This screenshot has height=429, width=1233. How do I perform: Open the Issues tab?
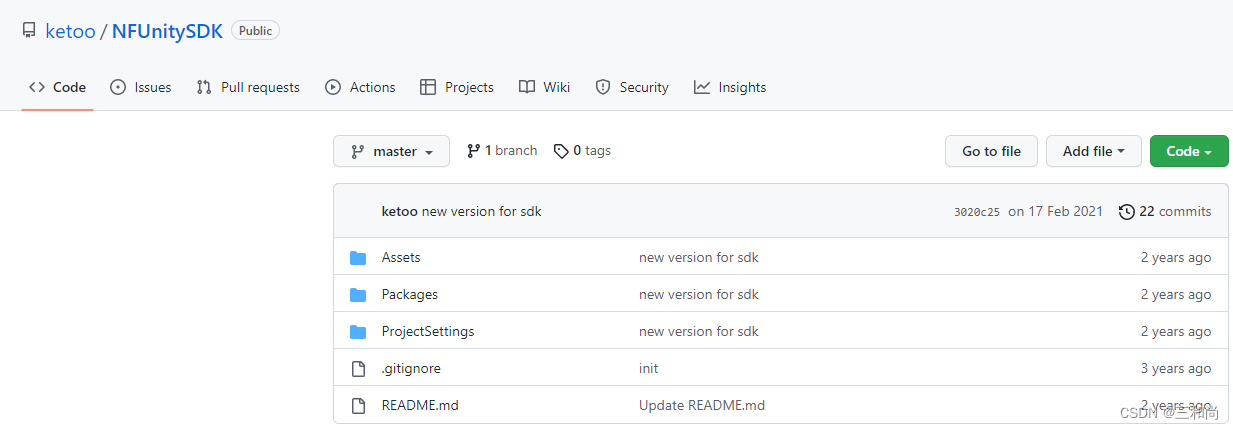point(141,87)
